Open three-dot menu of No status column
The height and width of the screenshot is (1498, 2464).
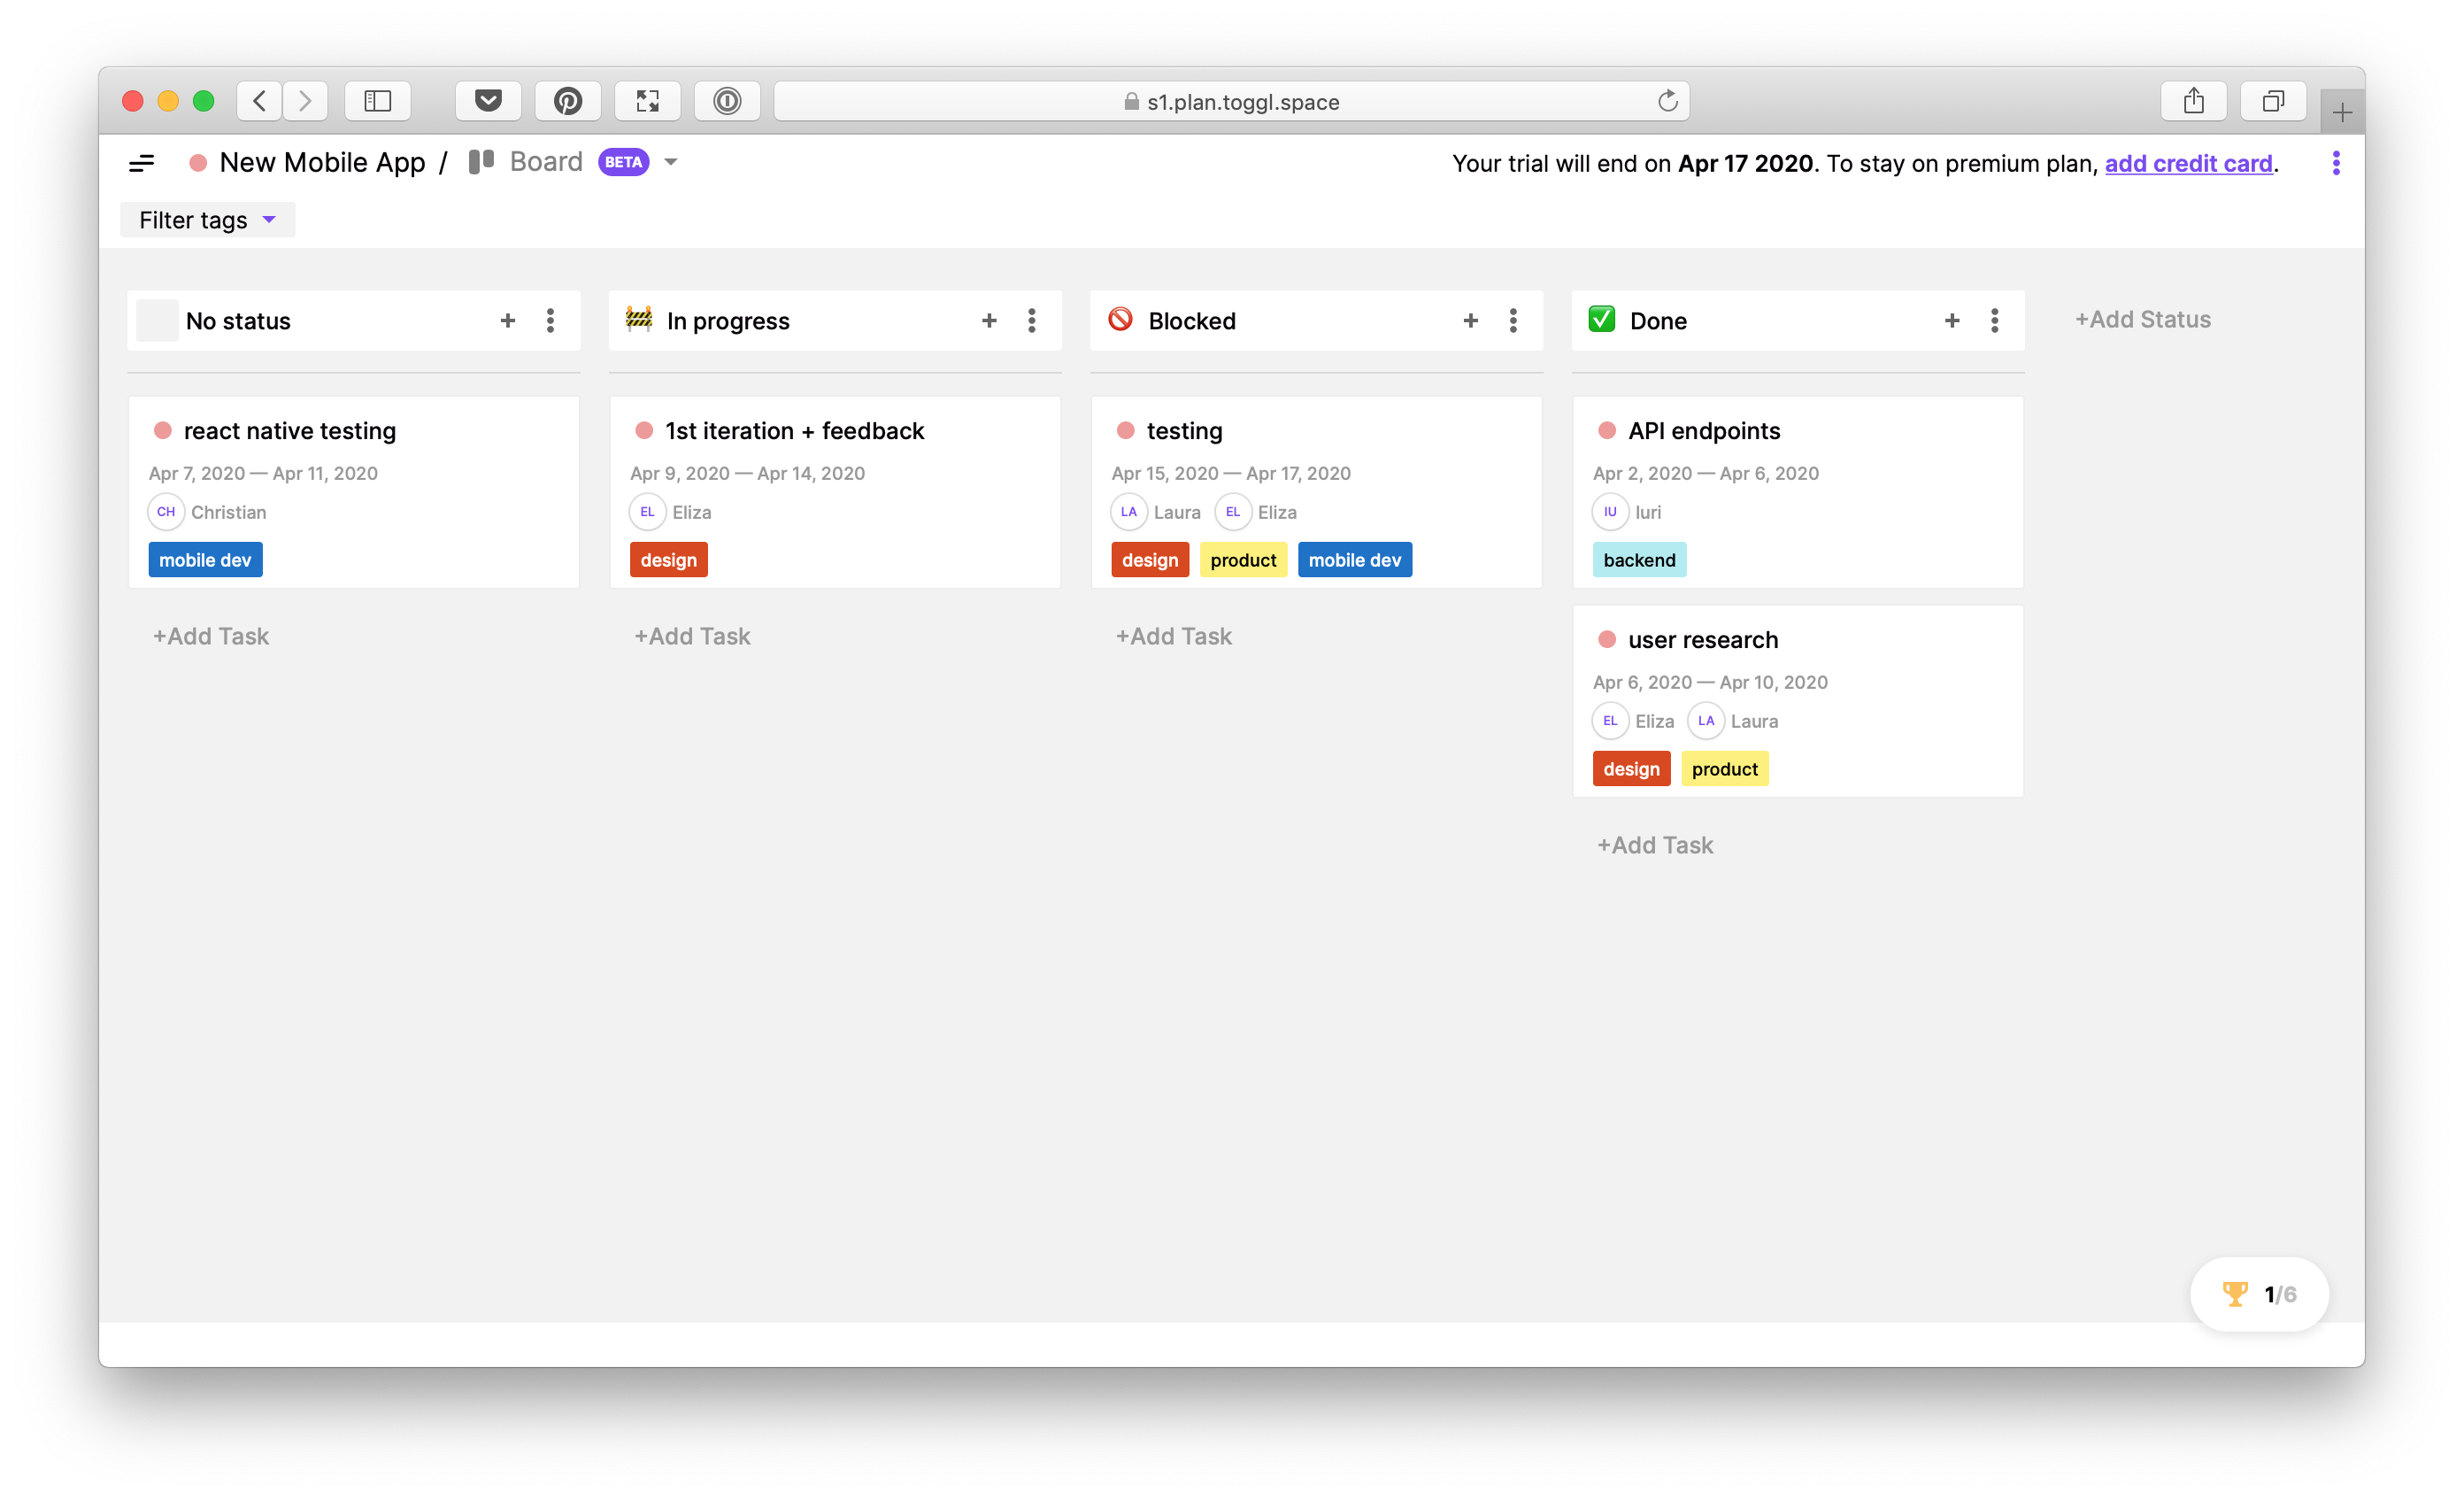tap(550, 320)
